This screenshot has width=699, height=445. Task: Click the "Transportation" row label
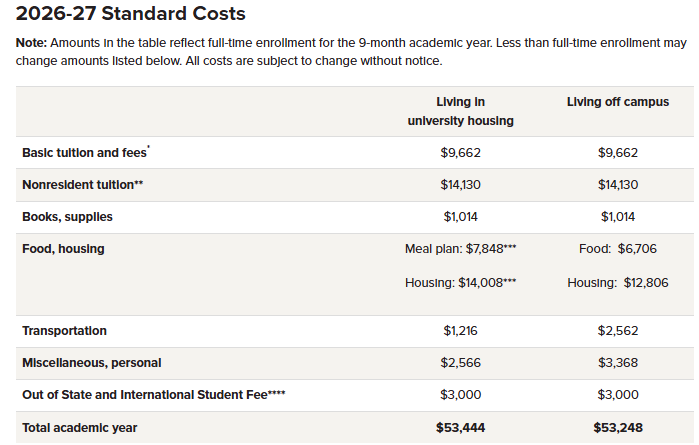pos(64,331)
